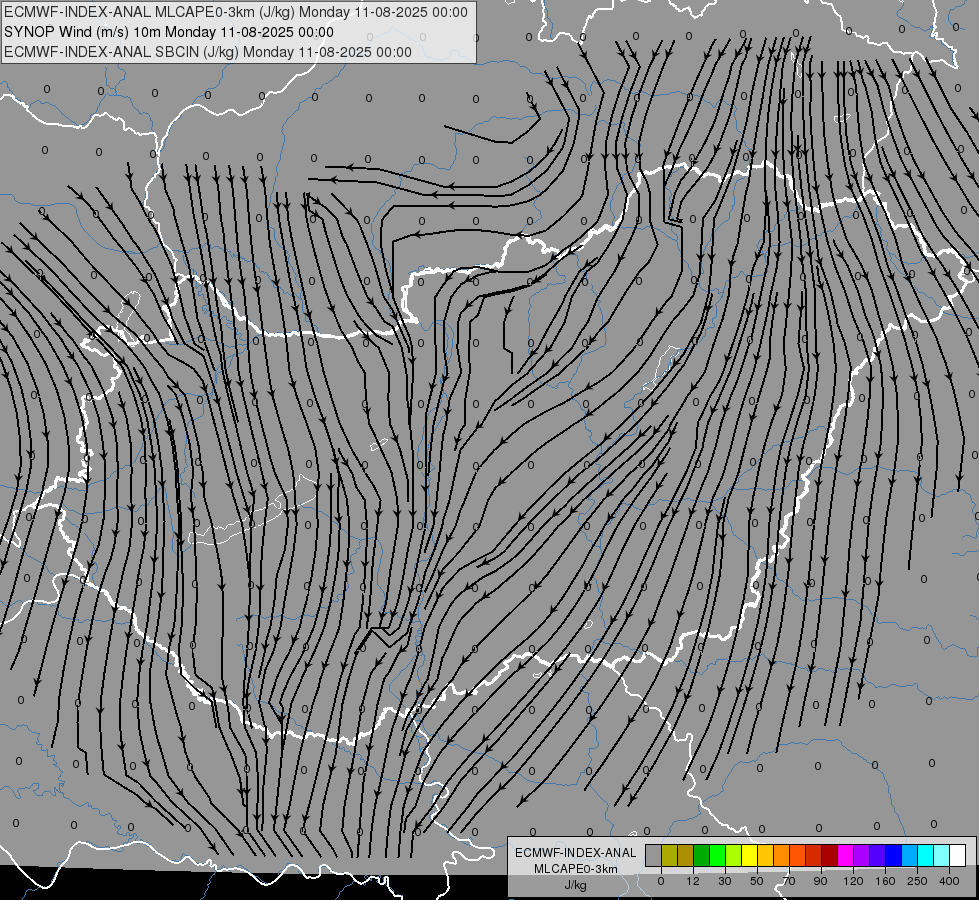Image resolution: width=979 pixels, height=900 pixels.
Task: Click the legend tick value 400
Action: point(949,881)
